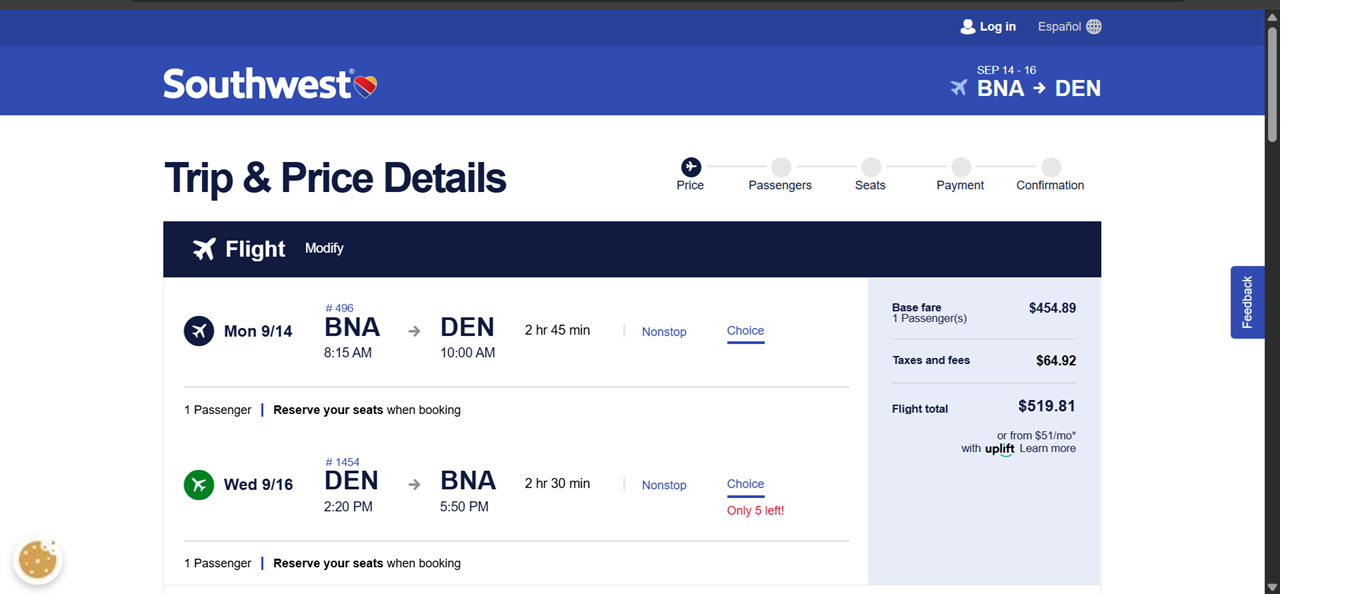Click the cookie preferences icon
Screen dimensions: 1346x594
coord(38,560)
